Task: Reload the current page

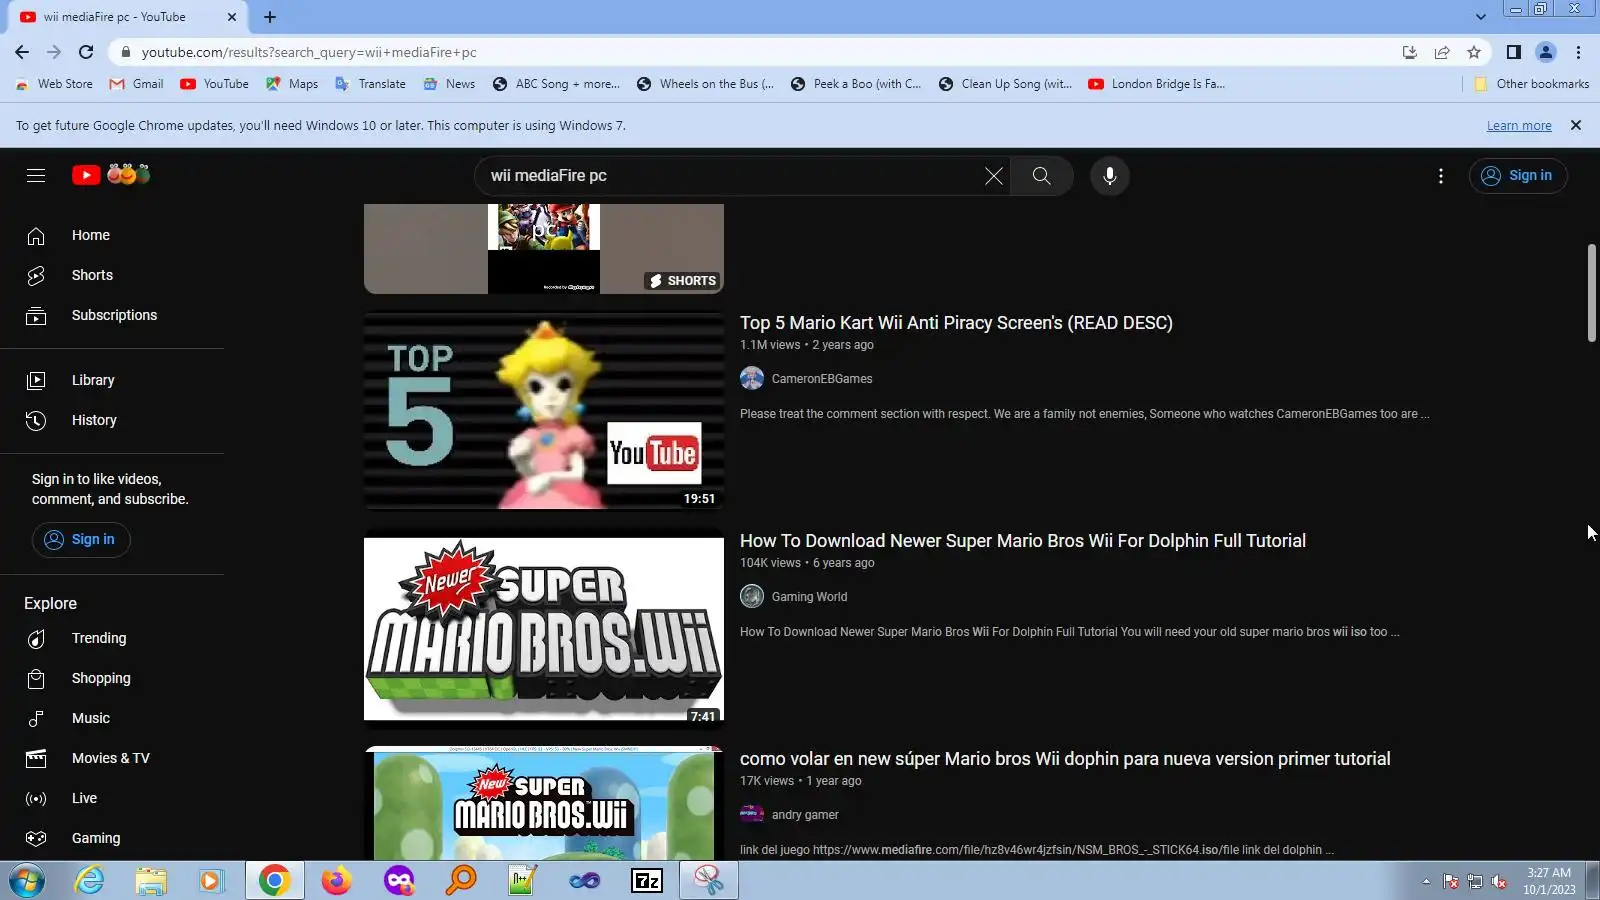Action: tap(86, 52)
